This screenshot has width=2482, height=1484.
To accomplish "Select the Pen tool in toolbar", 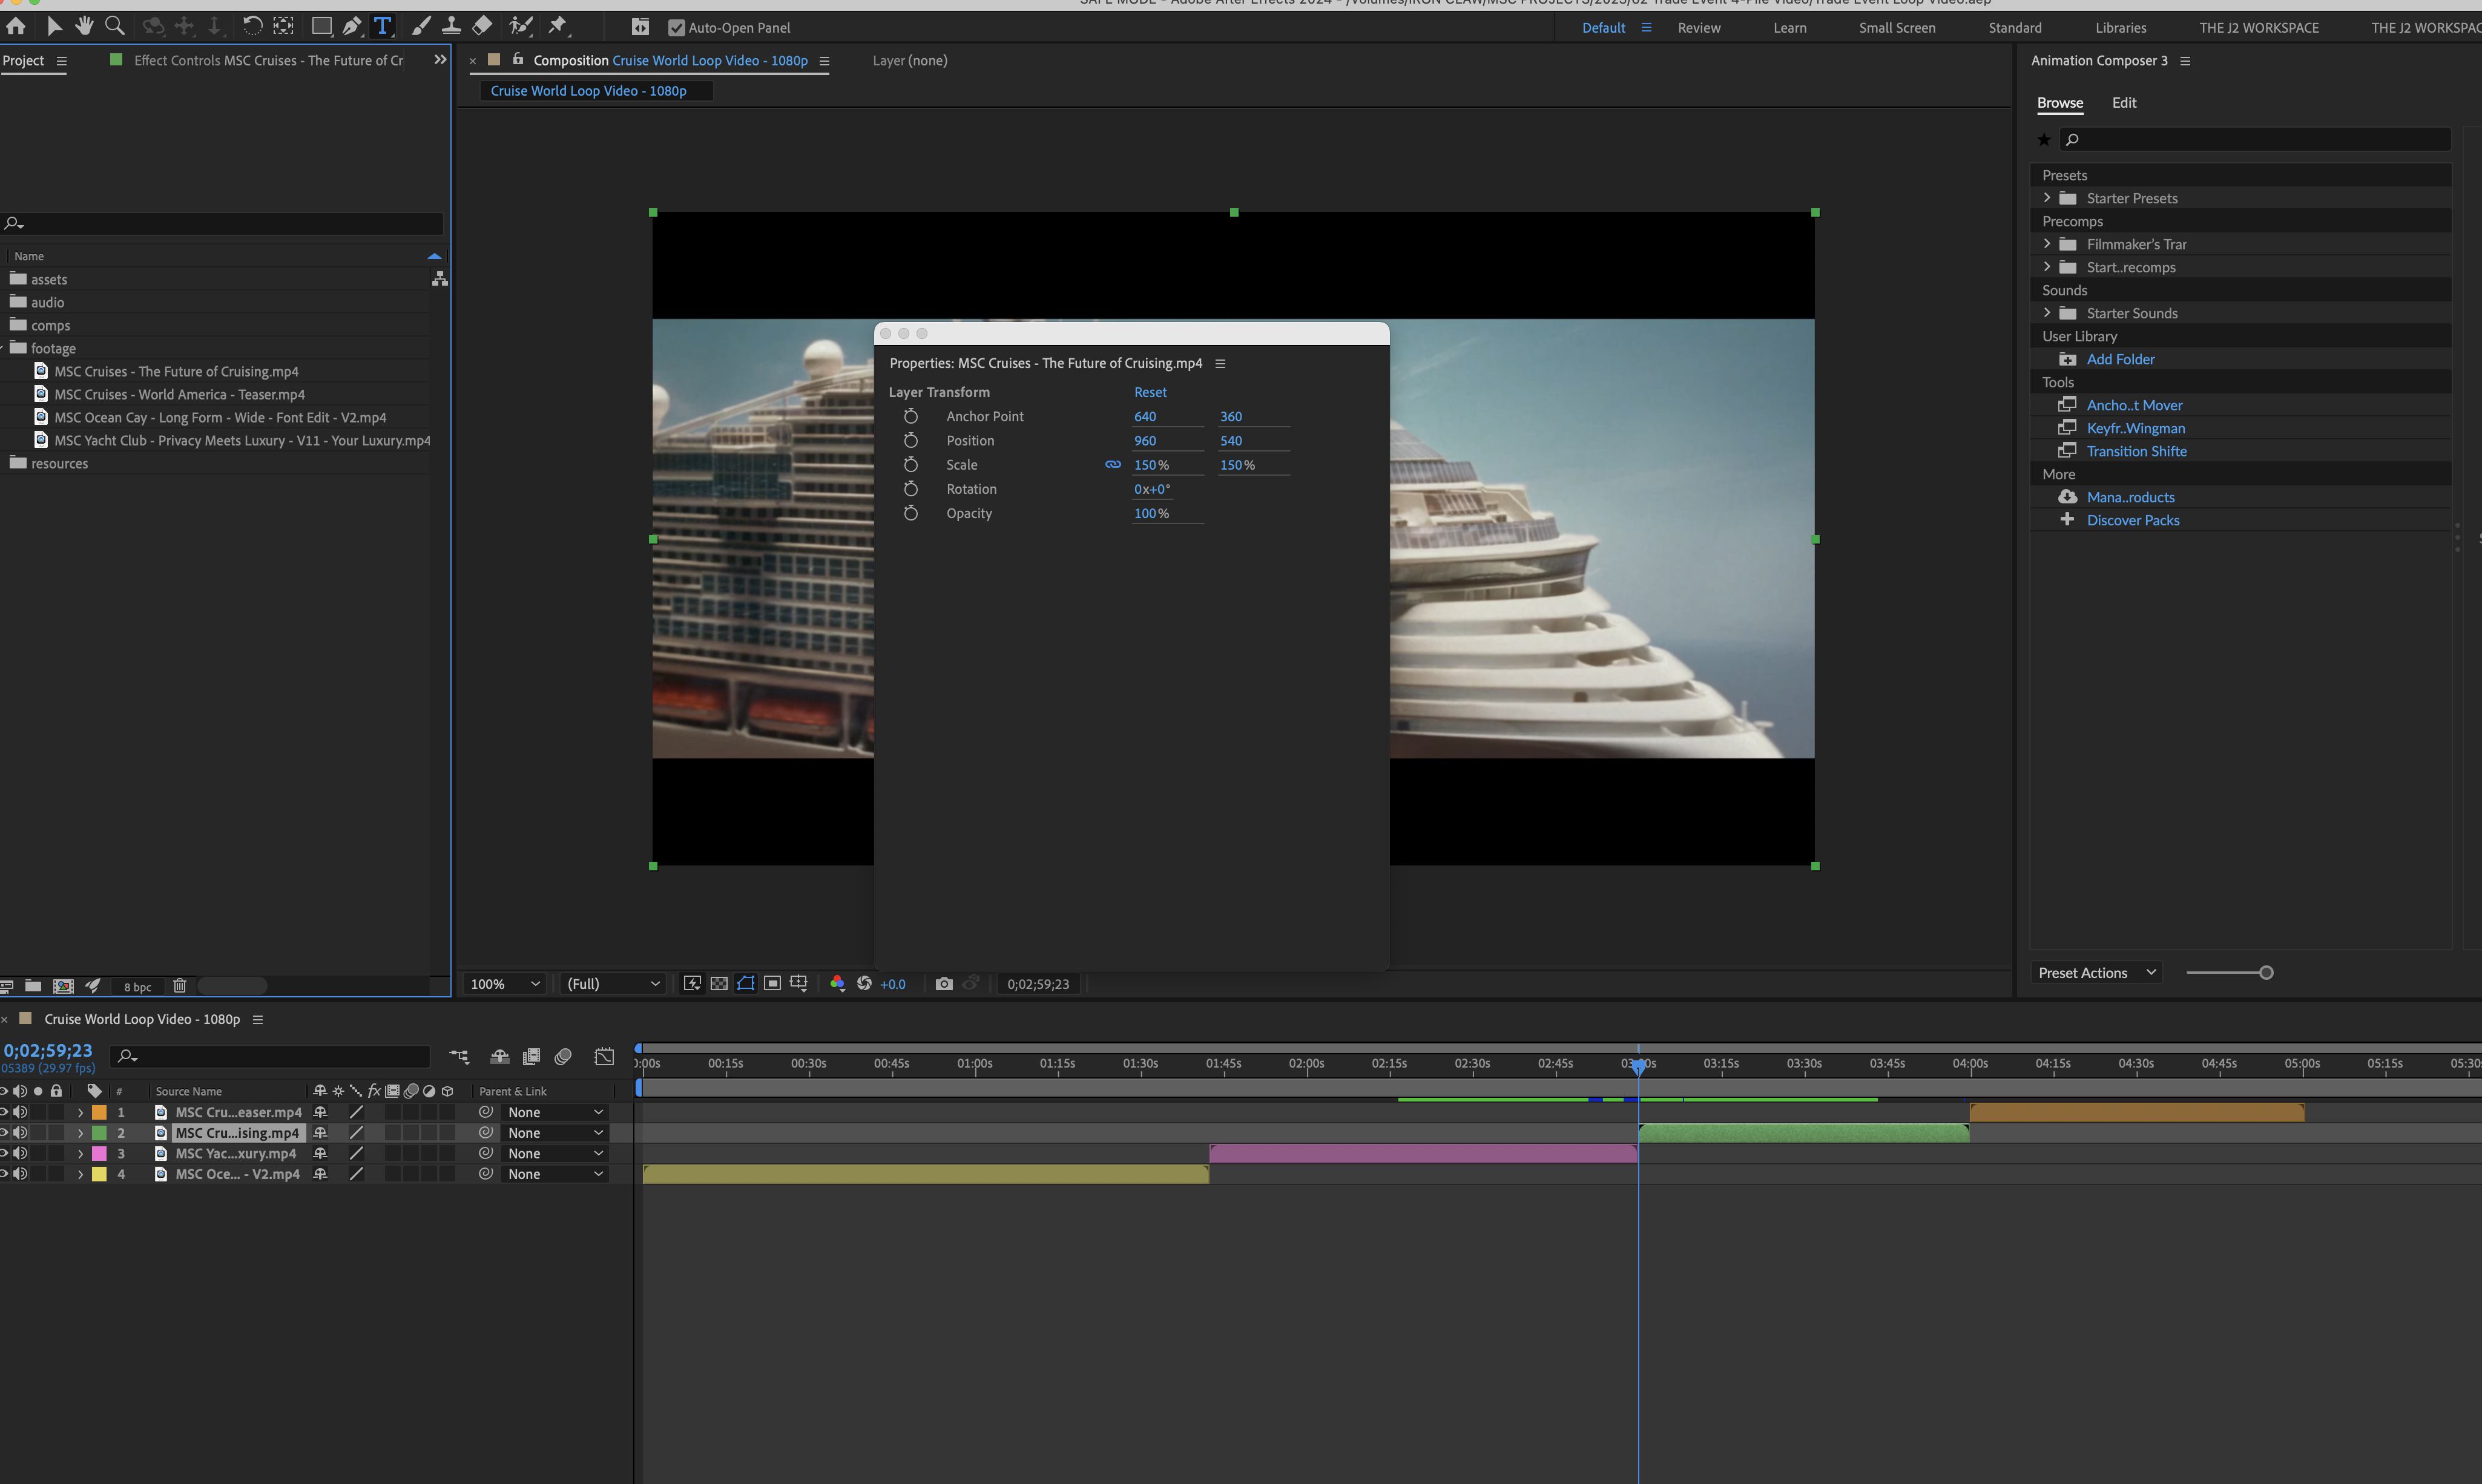I will tap(351, 27).
